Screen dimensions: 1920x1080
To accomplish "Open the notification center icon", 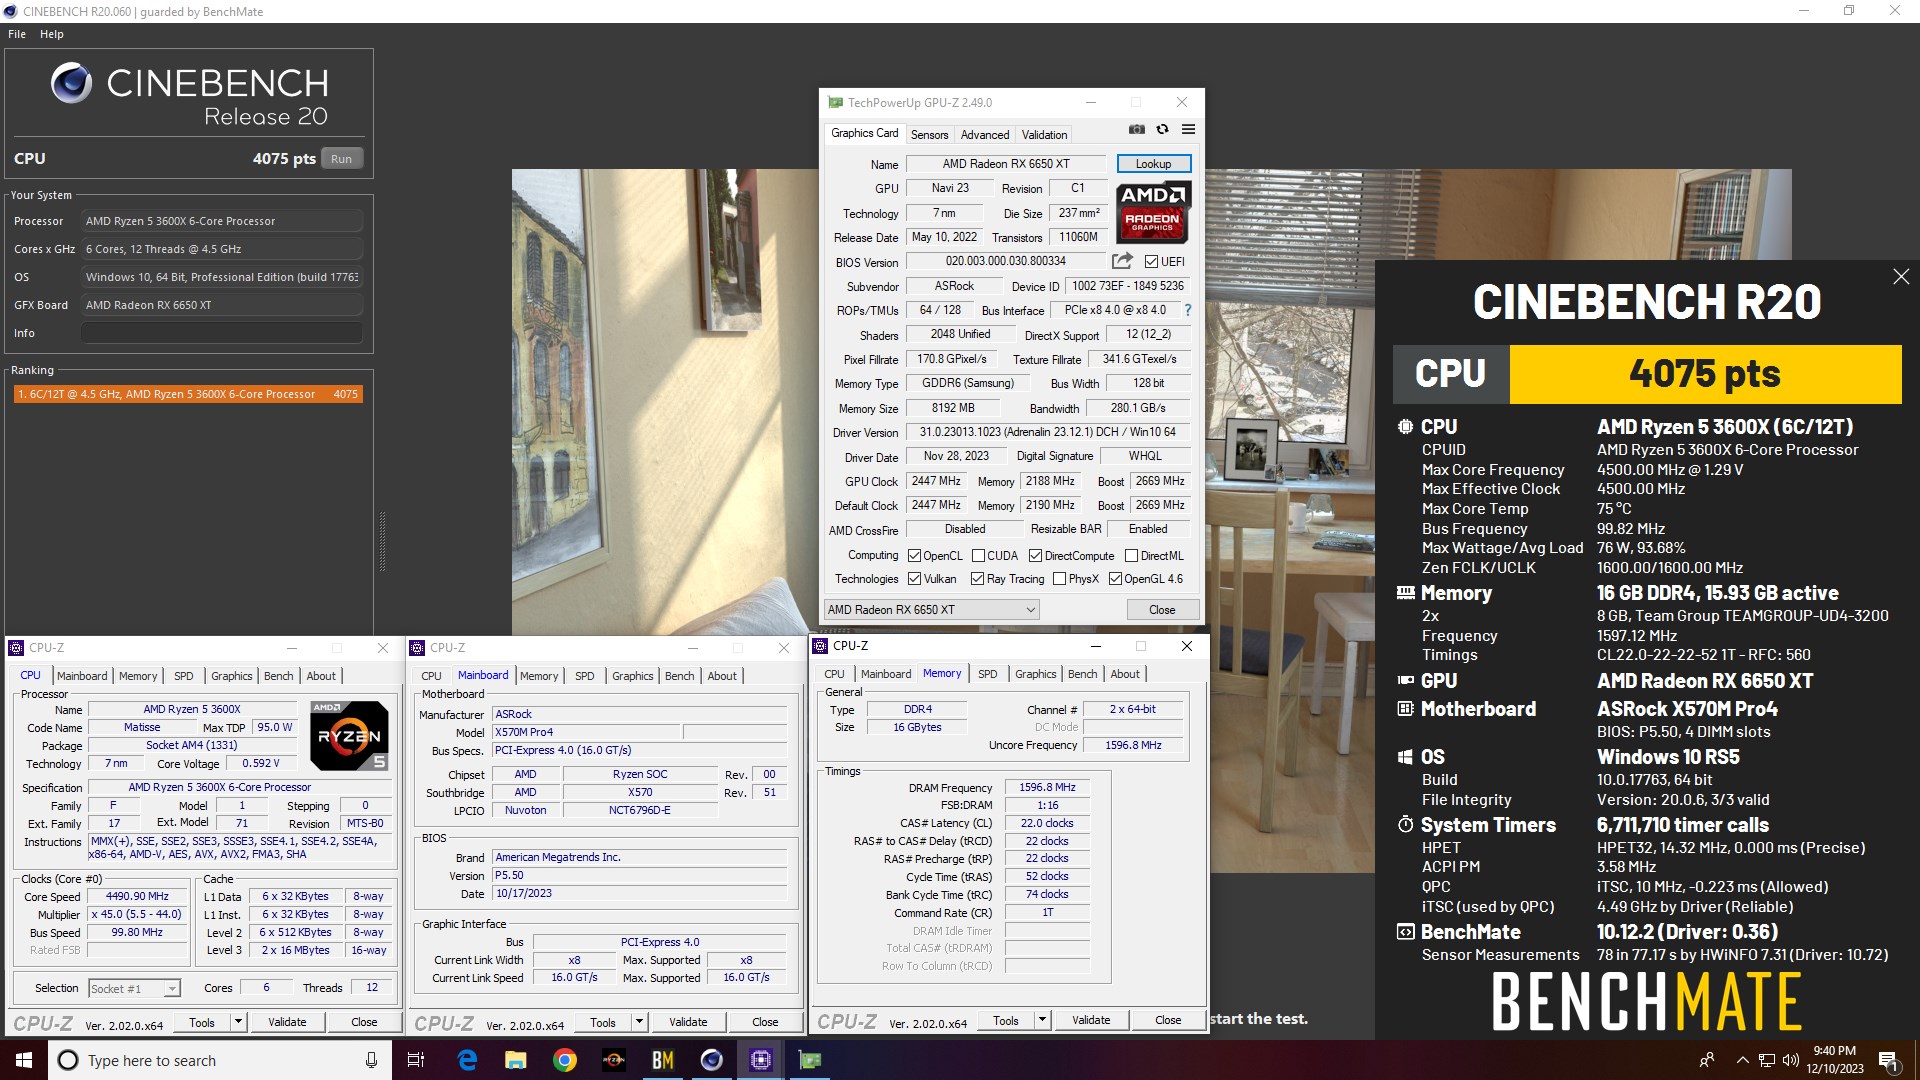I will pyautogui.click(x=1888, y=1060).
